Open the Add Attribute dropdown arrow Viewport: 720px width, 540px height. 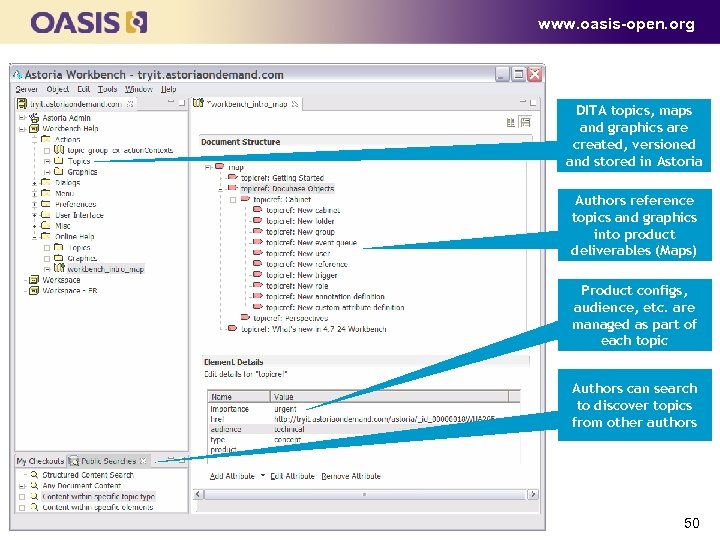point(263,475)
